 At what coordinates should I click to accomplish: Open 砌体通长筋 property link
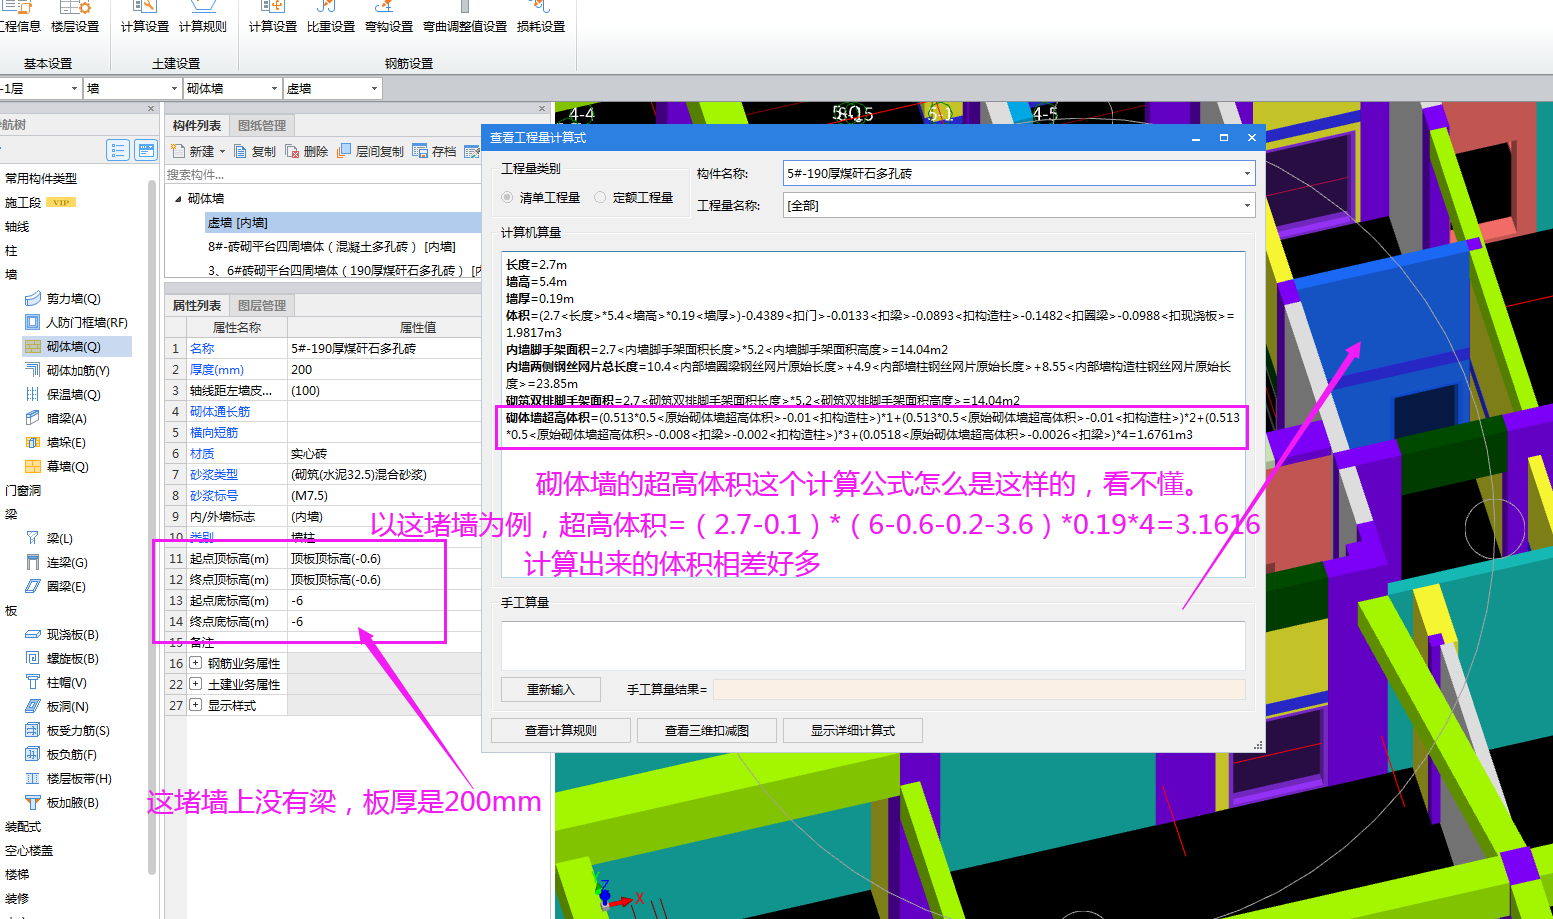(220, 411)
